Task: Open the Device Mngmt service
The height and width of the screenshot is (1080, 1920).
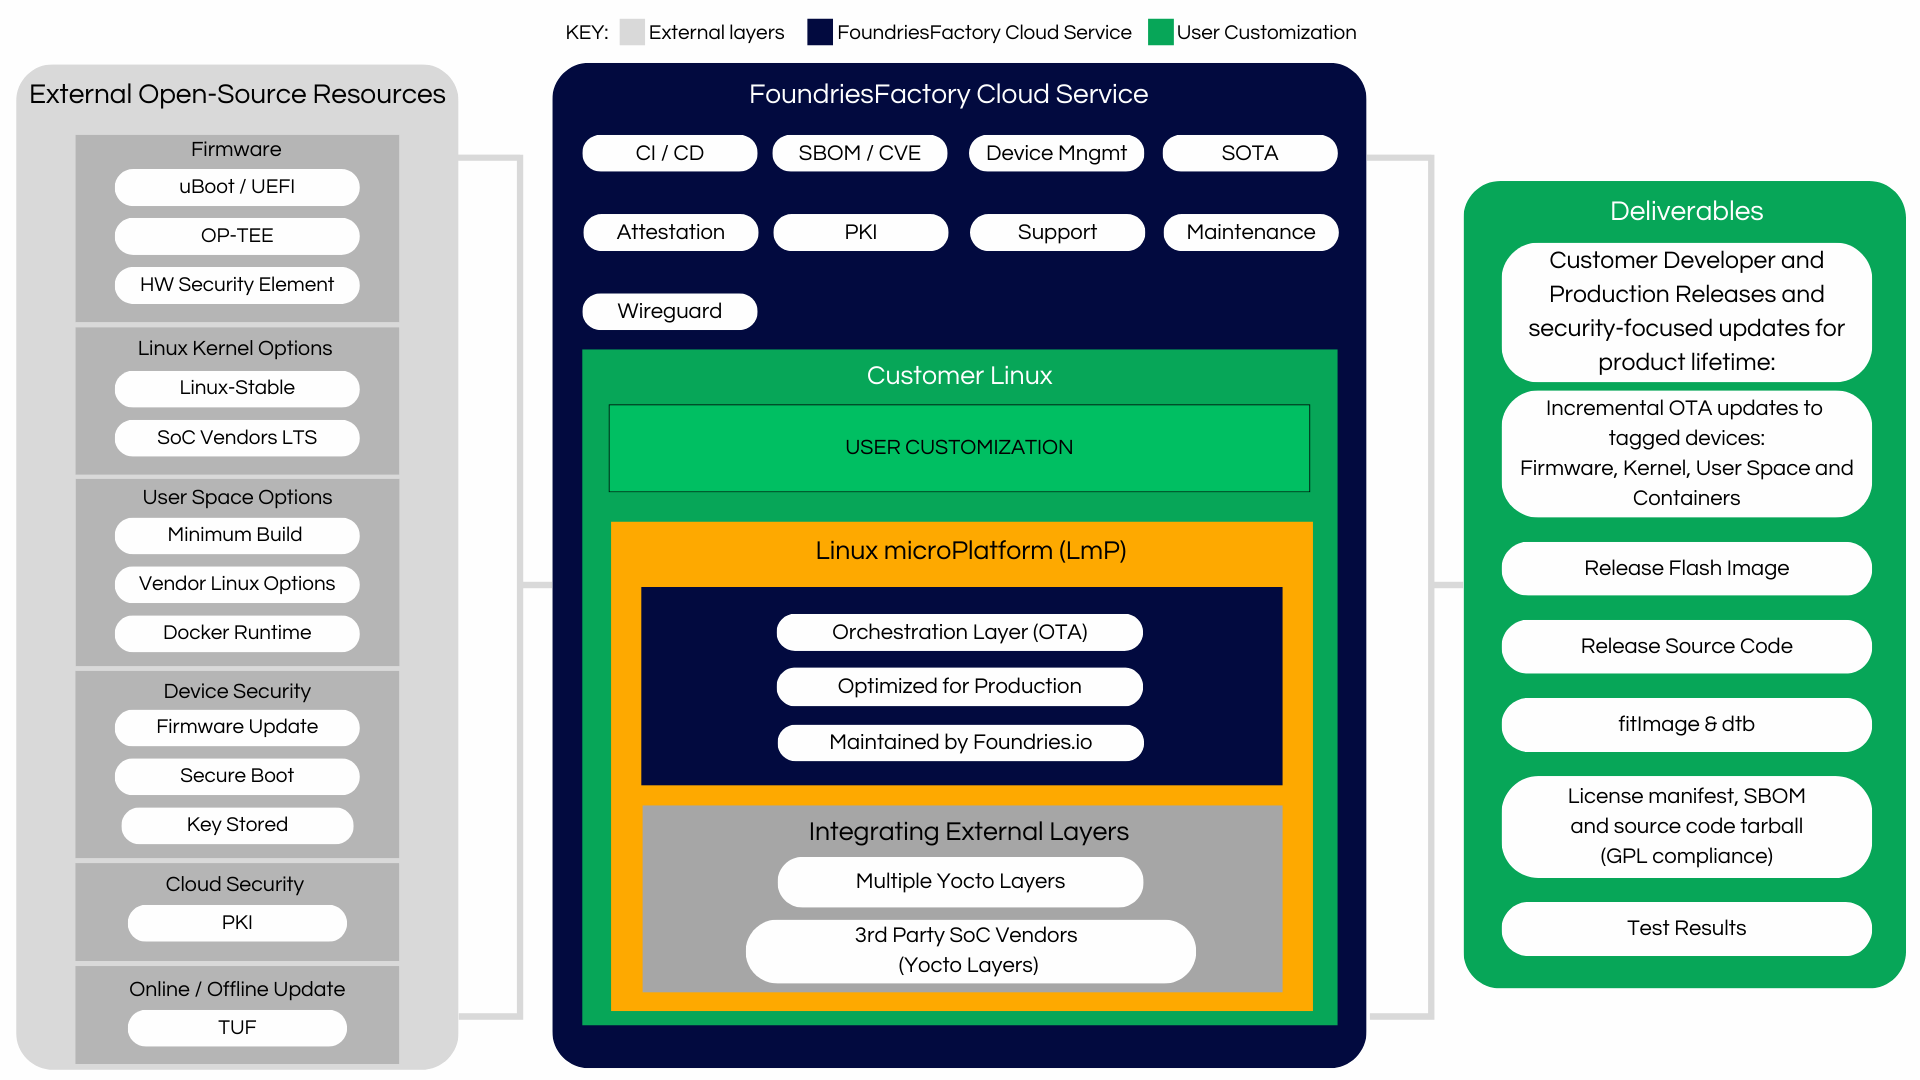Action: point(1056,152)
